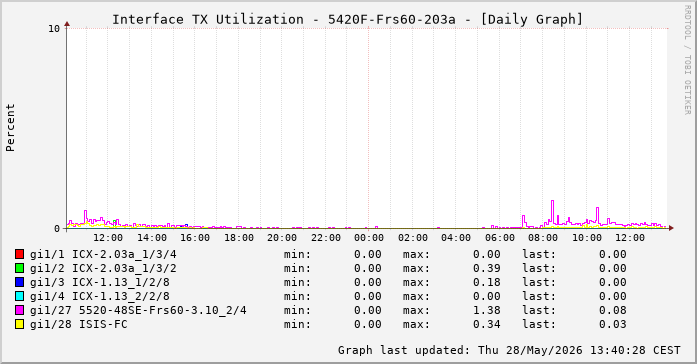Click the Graph last updated timestamp
Viewport: 697px width, 364px height.
point(509,350)
